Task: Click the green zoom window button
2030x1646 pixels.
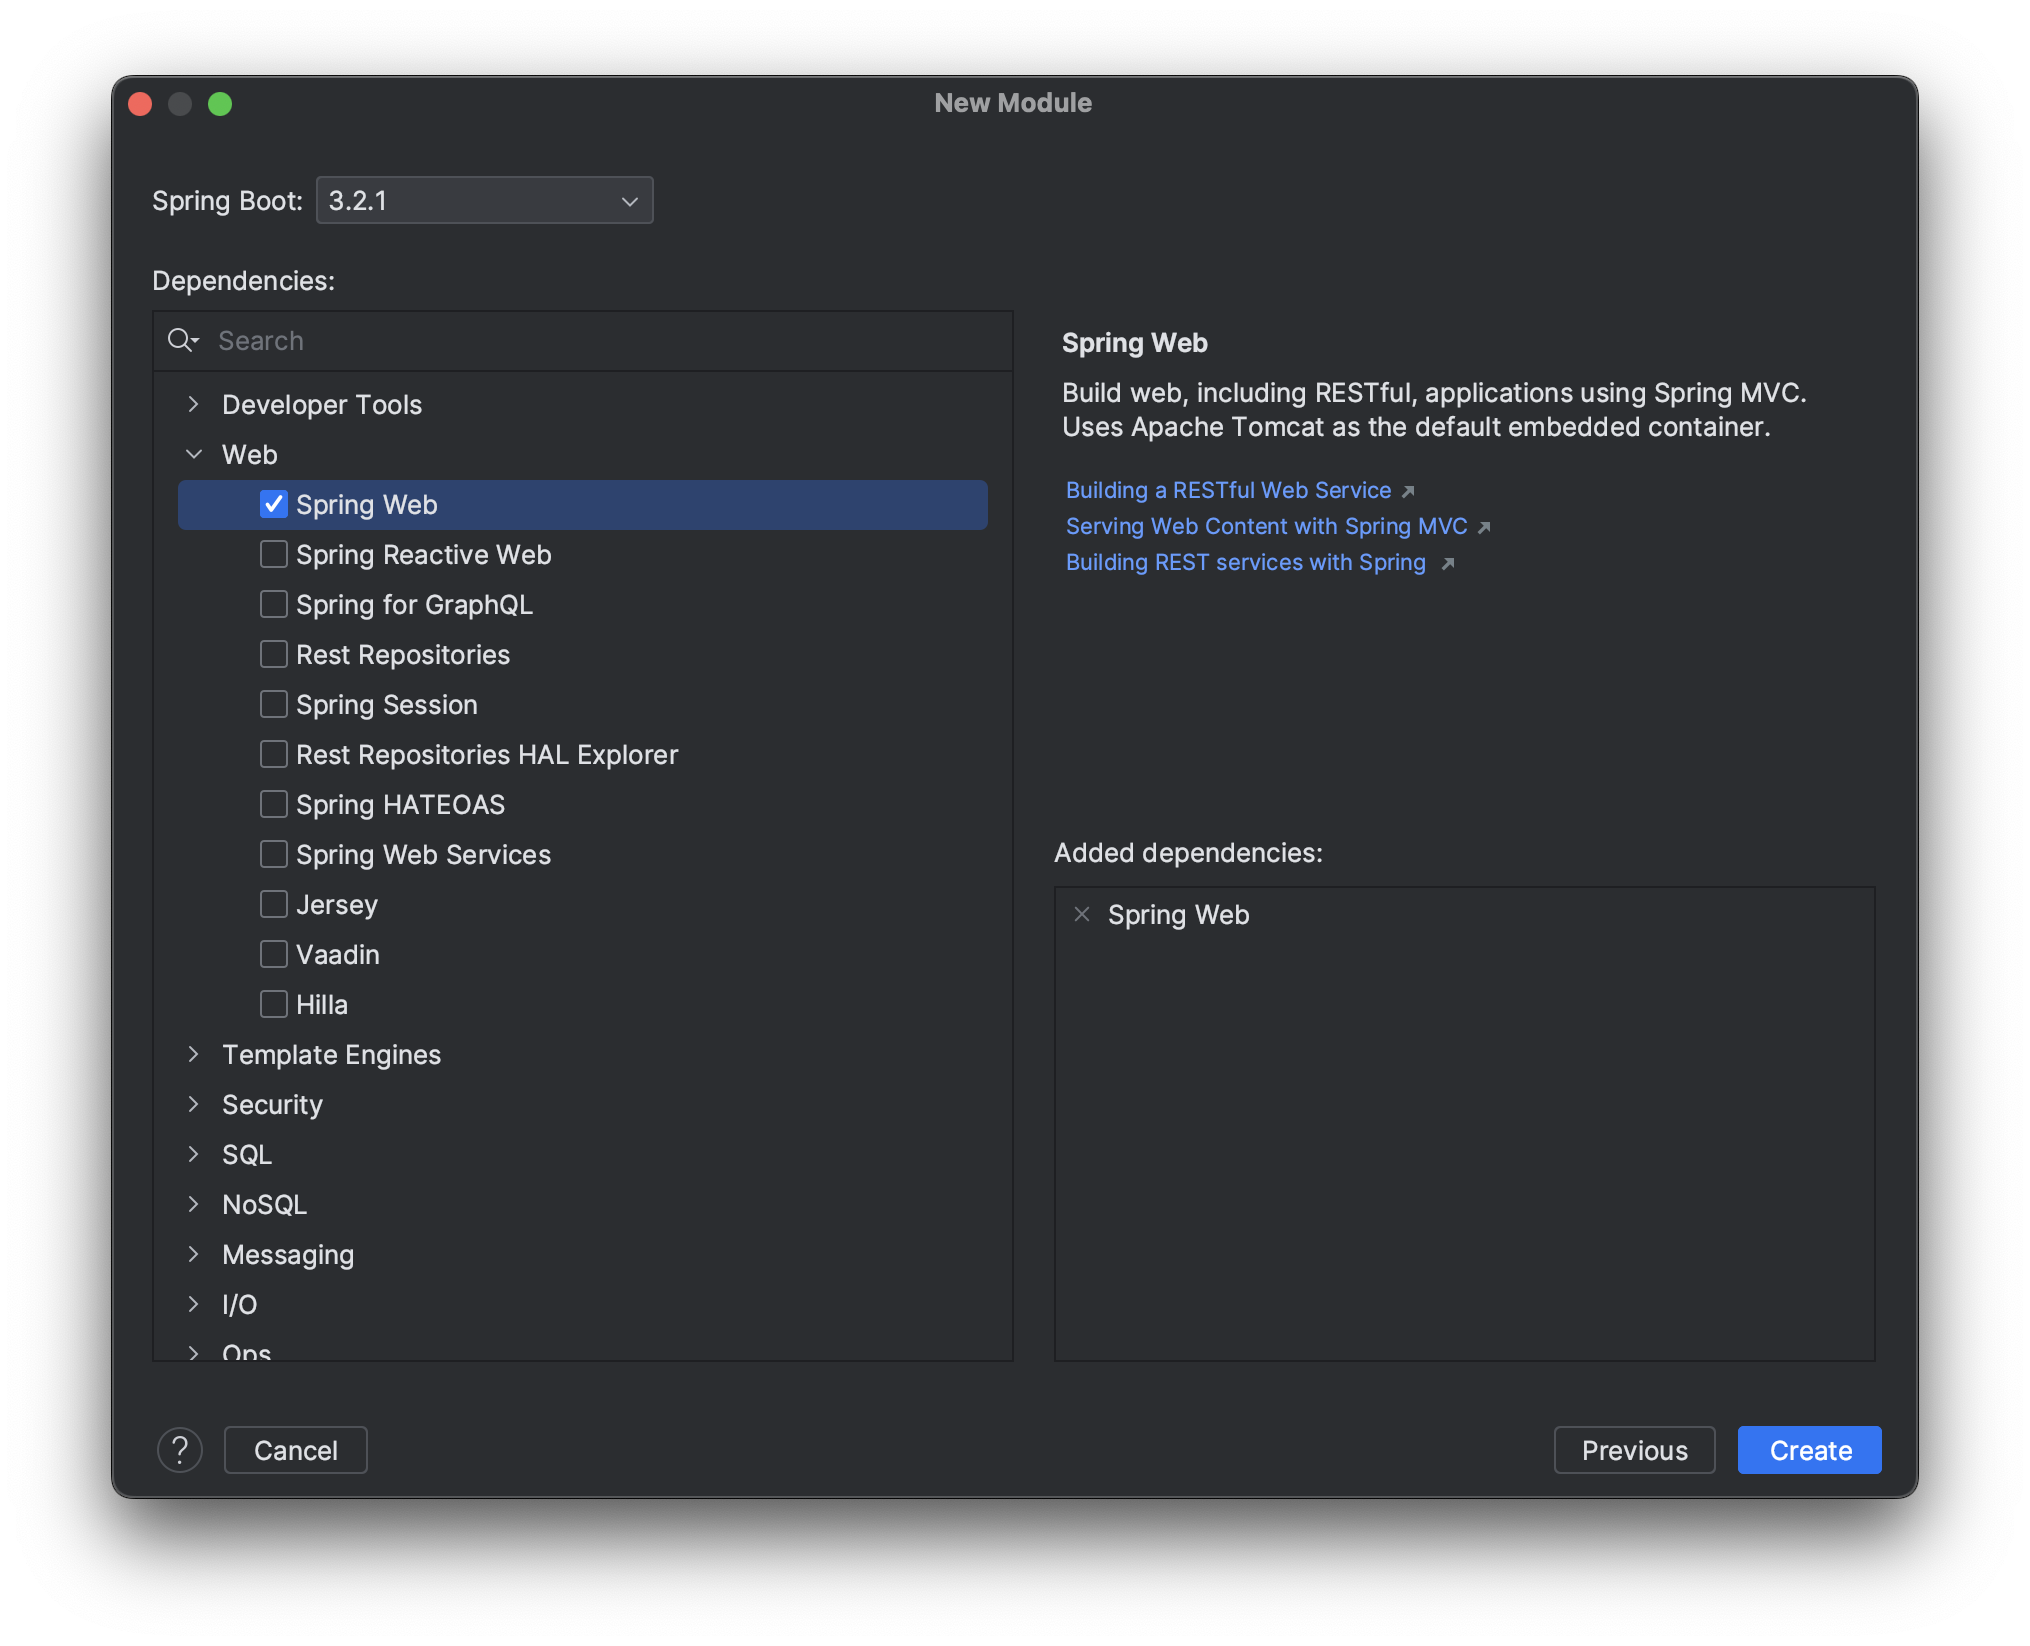Action: click(x=220, y=104)
